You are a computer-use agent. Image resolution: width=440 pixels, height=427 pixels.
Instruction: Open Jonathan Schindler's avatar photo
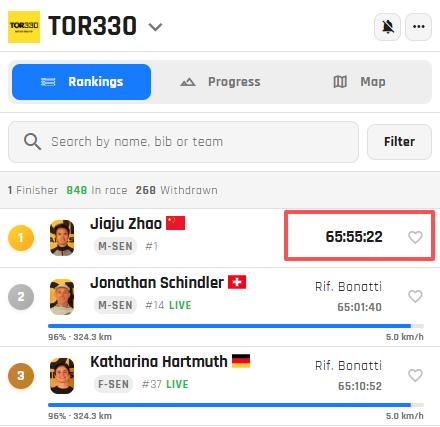(x=62, y=297)
